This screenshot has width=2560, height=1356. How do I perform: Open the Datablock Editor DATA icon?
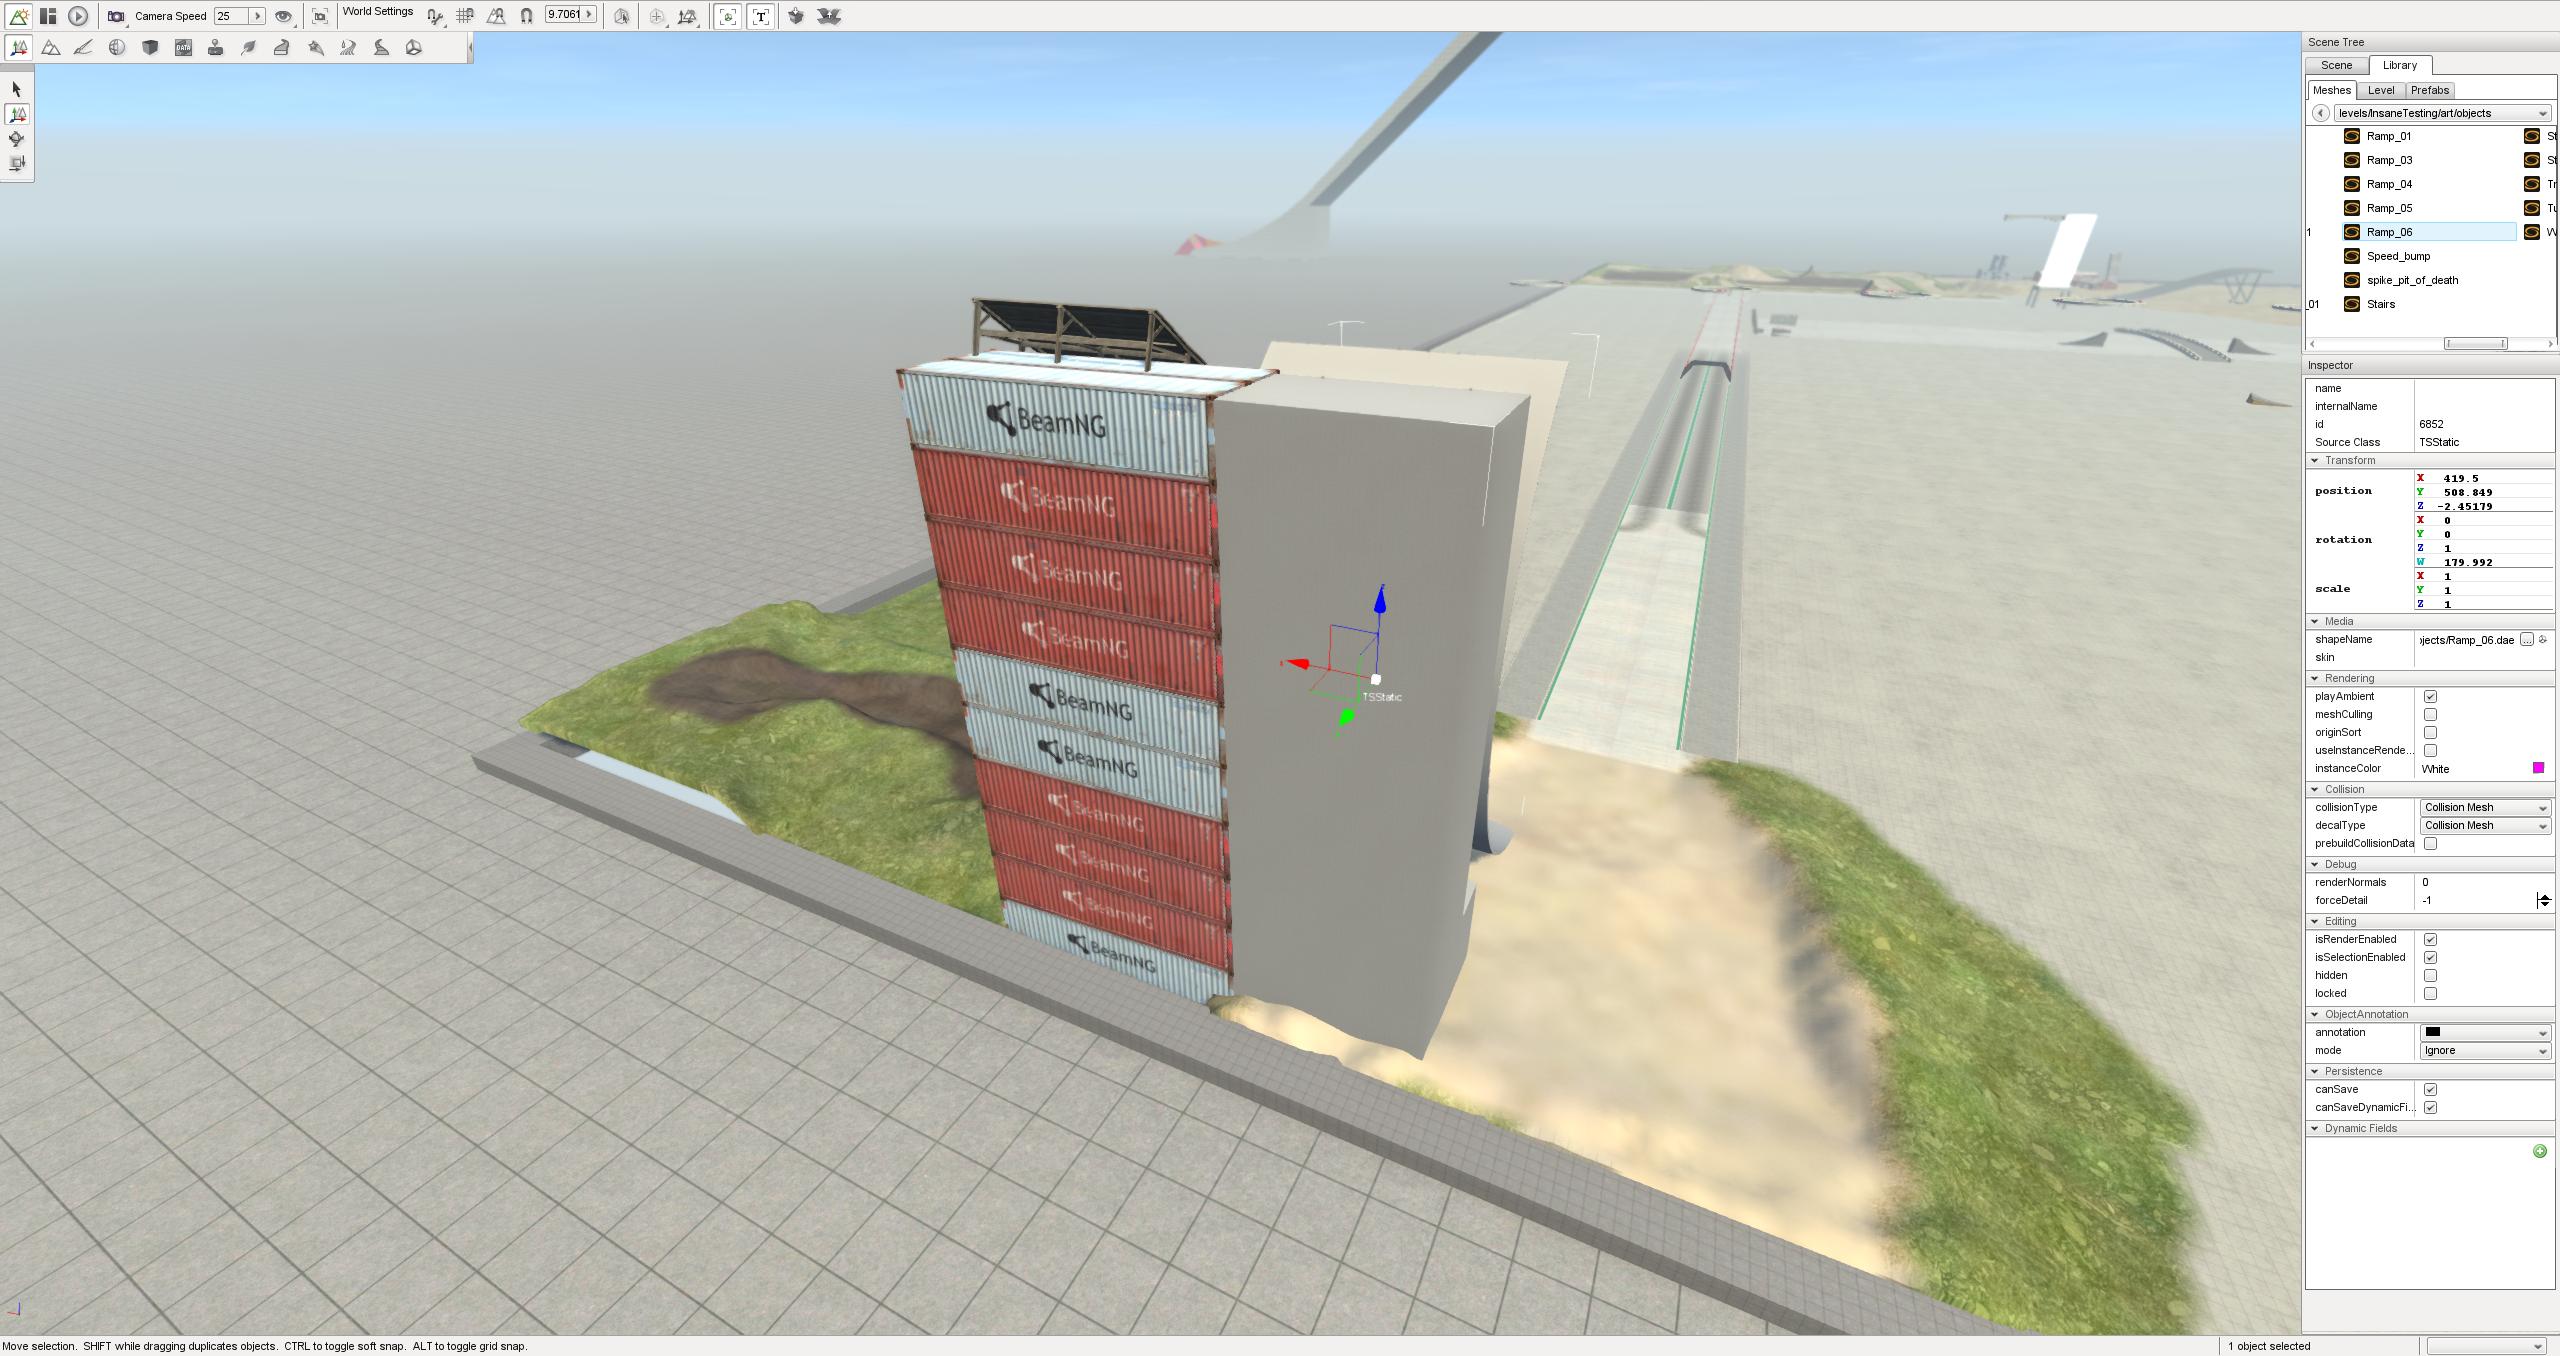tap(183, 48)
